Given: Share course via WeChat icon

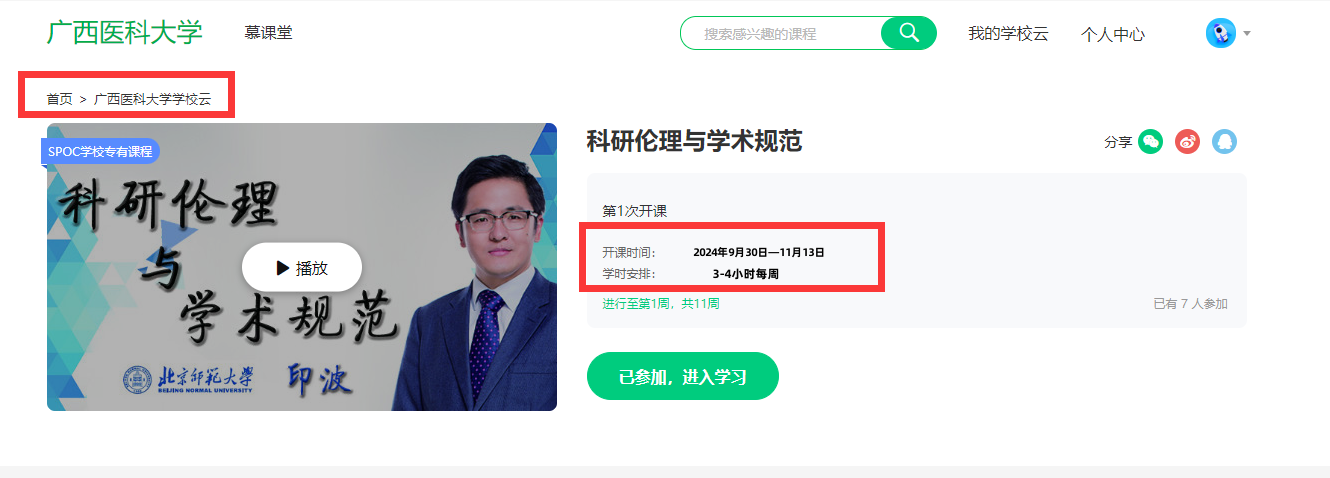Looking at the screenshot, I should click(x=1151, y=142).
